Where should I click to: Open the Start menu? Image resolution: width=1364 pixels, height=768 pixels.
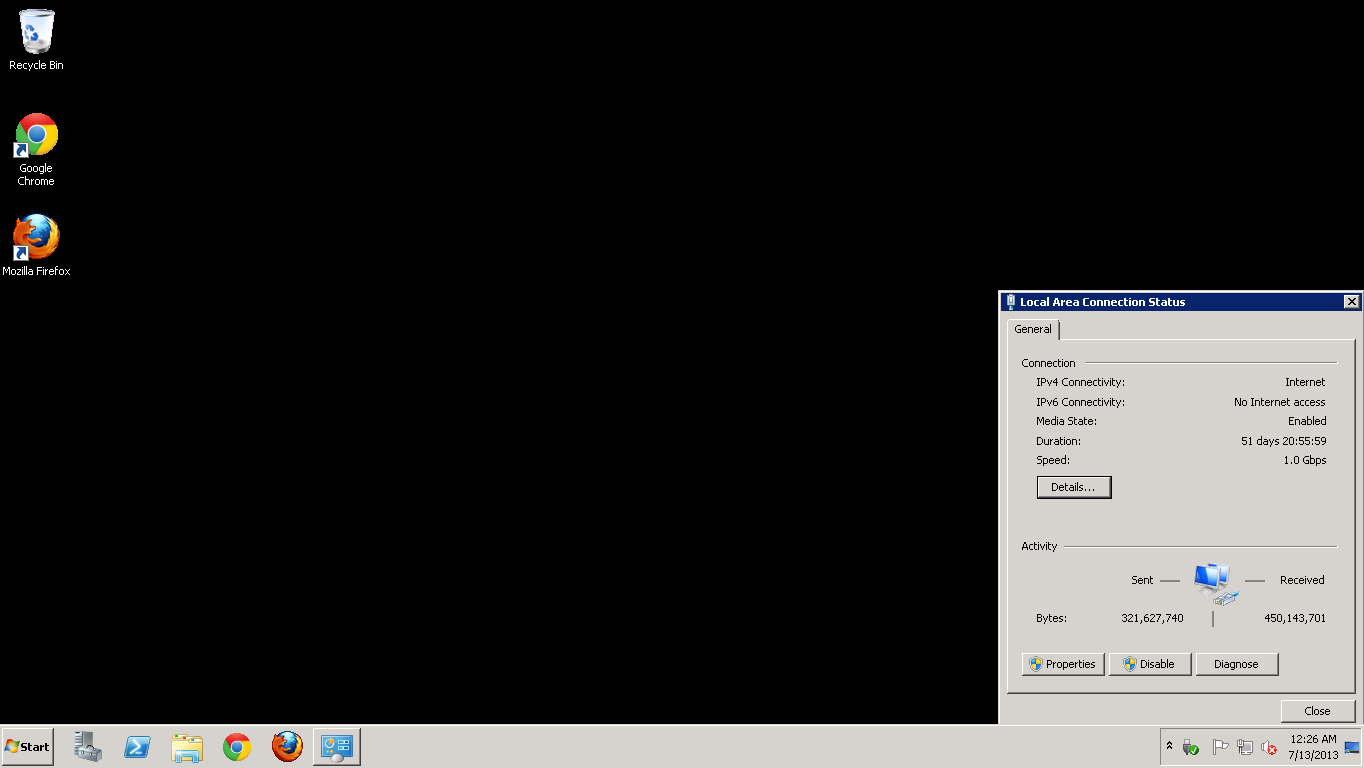pos(28,747)
